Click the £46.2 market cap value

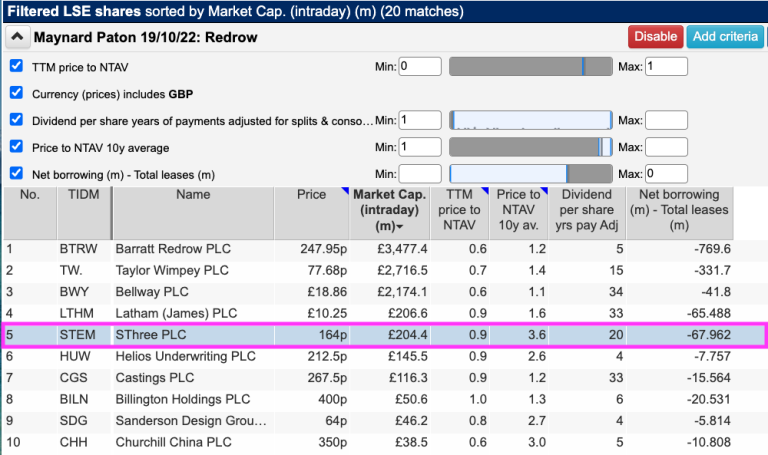pos(411,421)
